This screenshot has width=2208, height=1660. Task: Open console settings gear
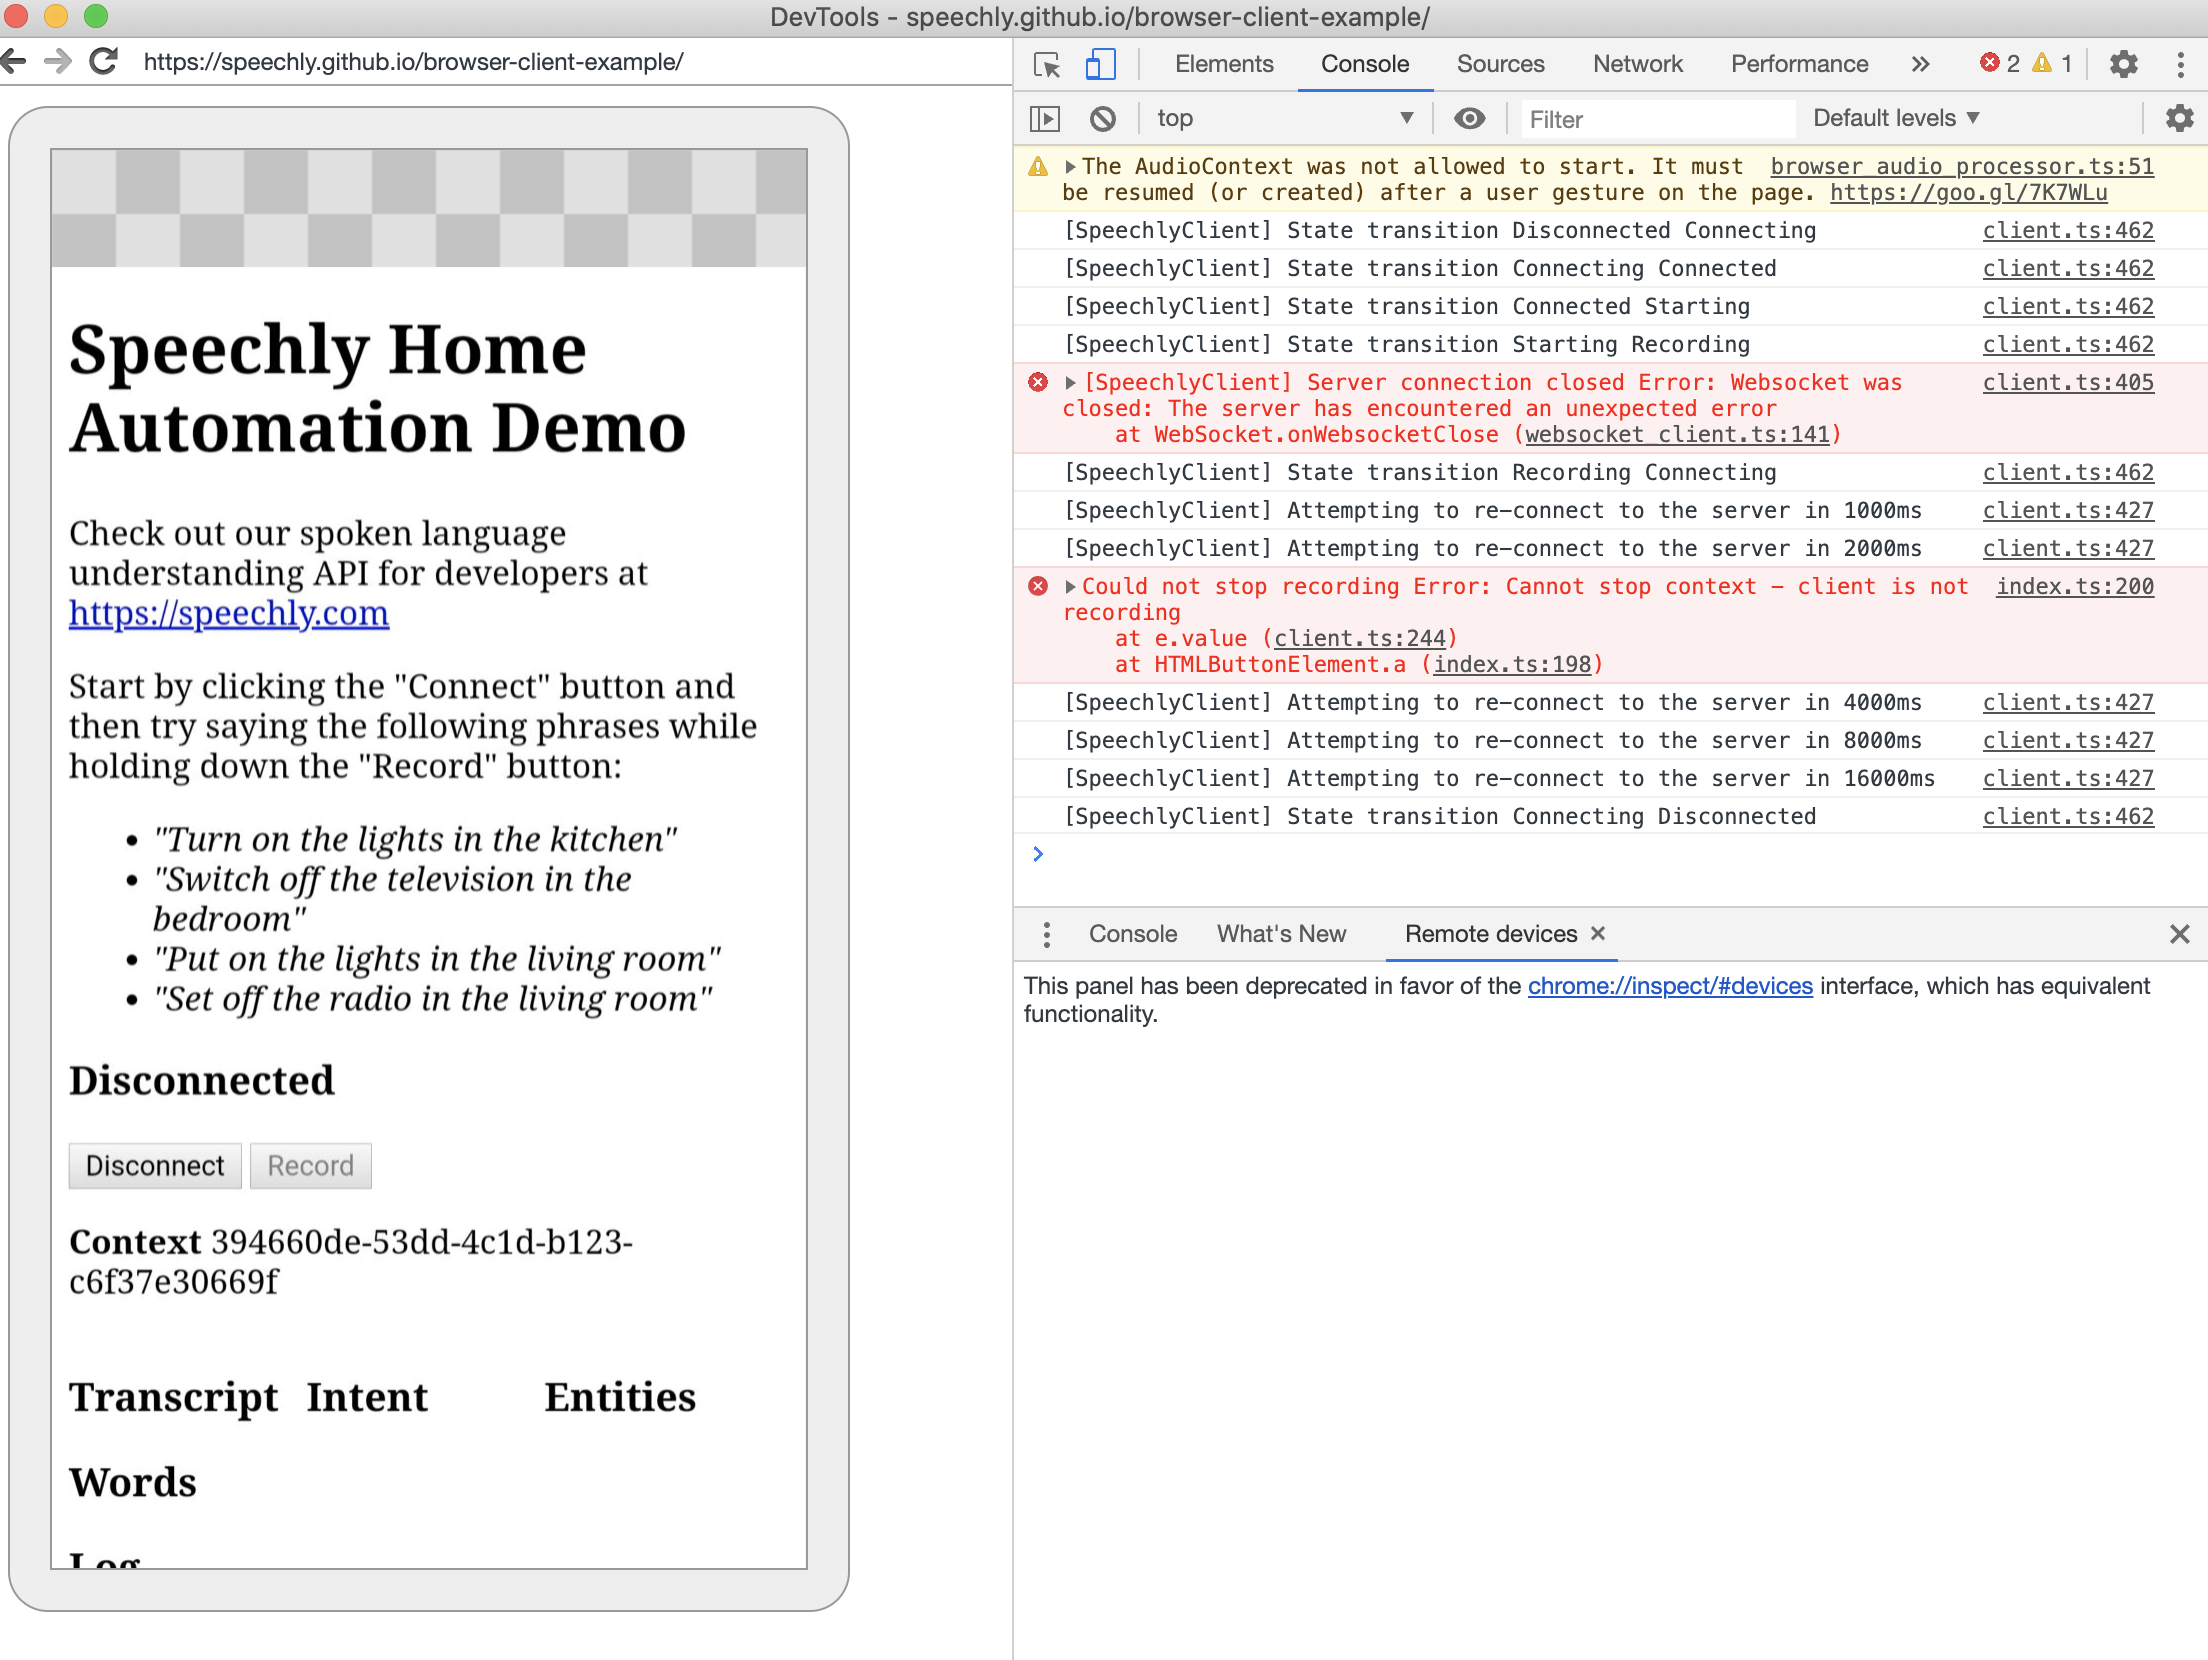pyautogui.click(x=2180, y=119)
